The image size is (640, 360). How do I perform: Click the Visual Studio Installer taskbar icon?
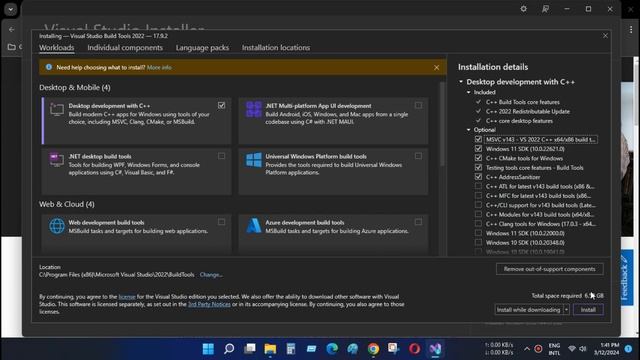[435, 349]
